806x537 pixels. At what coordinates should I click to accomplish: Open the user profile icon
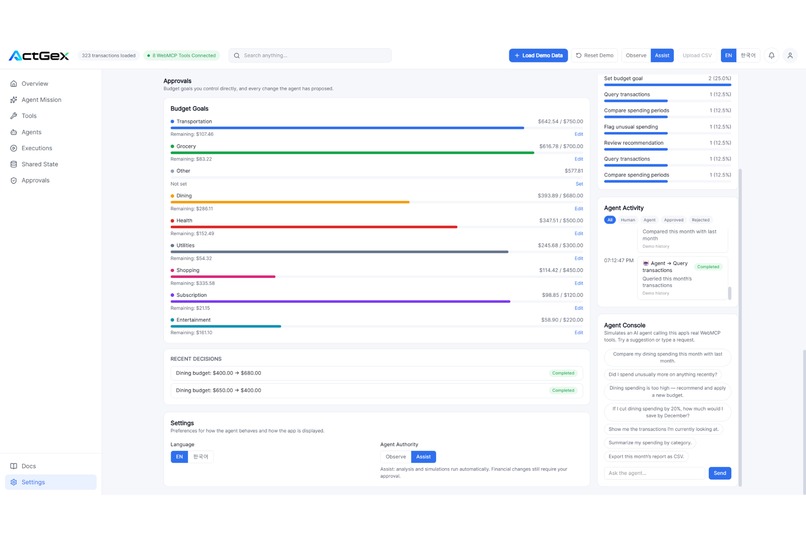click(790, 55)
